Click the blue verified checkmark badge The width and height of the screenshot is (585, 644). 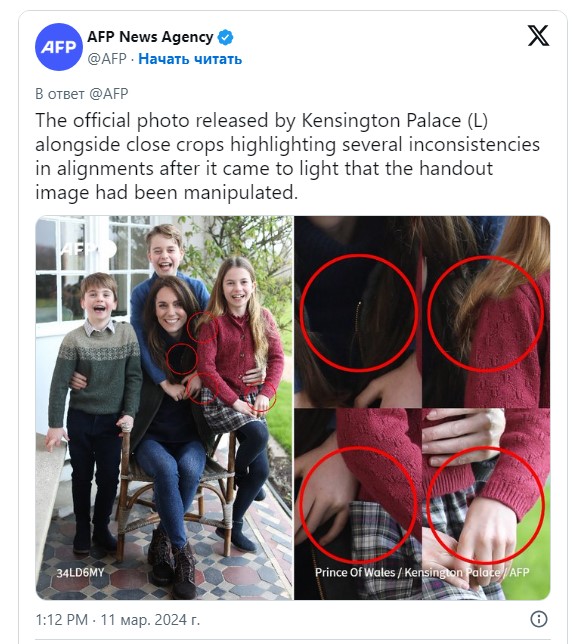[225, 37]
